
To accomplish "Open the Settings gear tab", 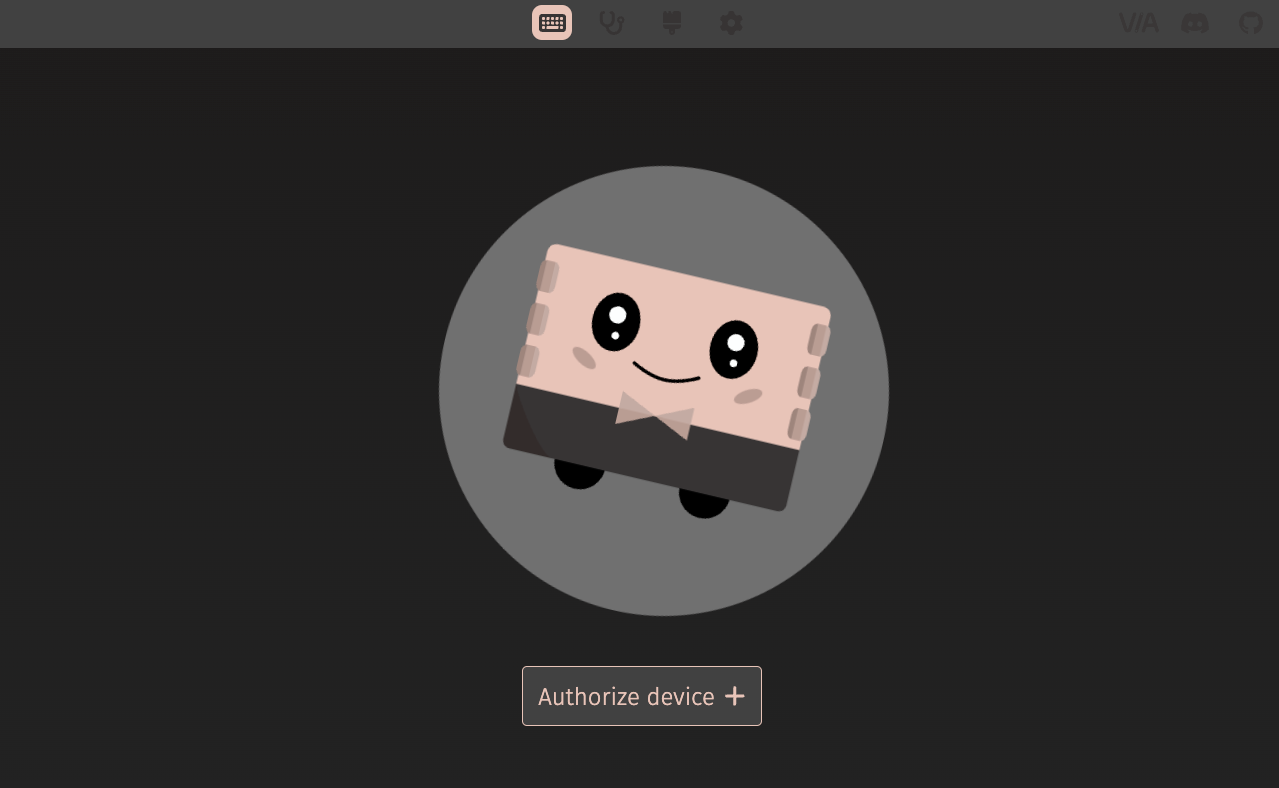I will (x=732, y=23).
